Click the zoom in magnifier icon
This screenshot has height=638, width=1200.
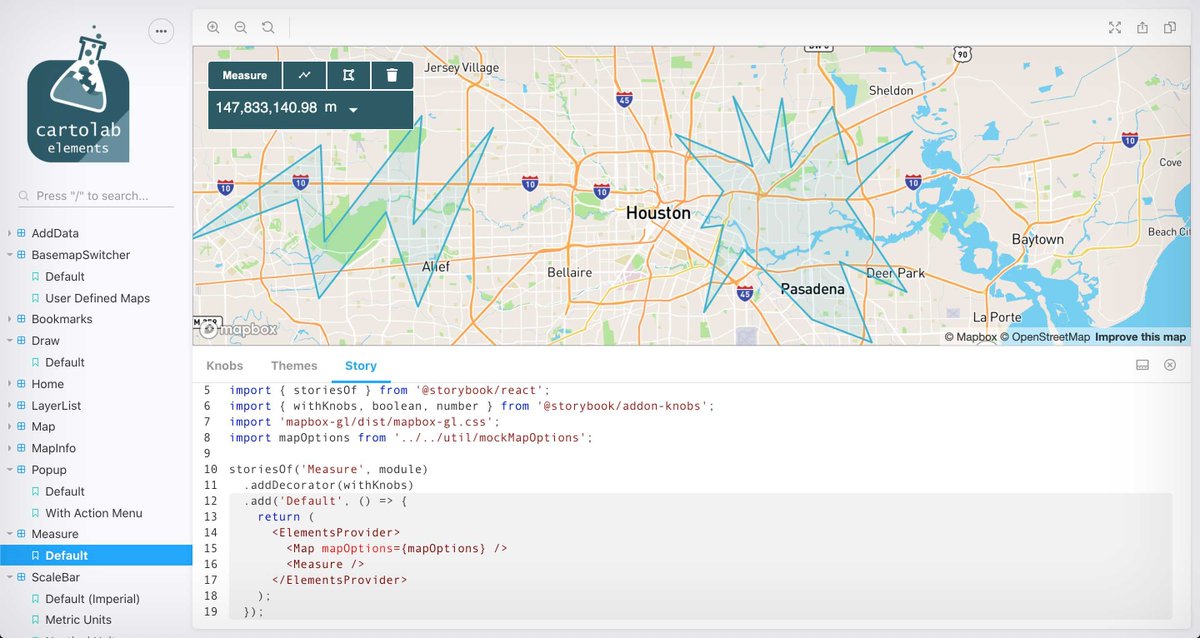213,28
